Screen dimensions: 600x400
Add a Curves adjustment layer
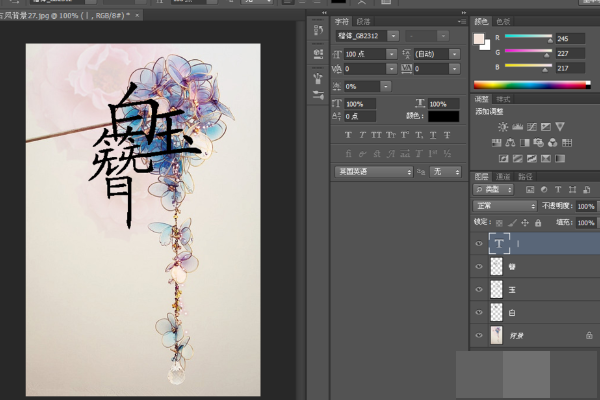click(x=532, y=127)
